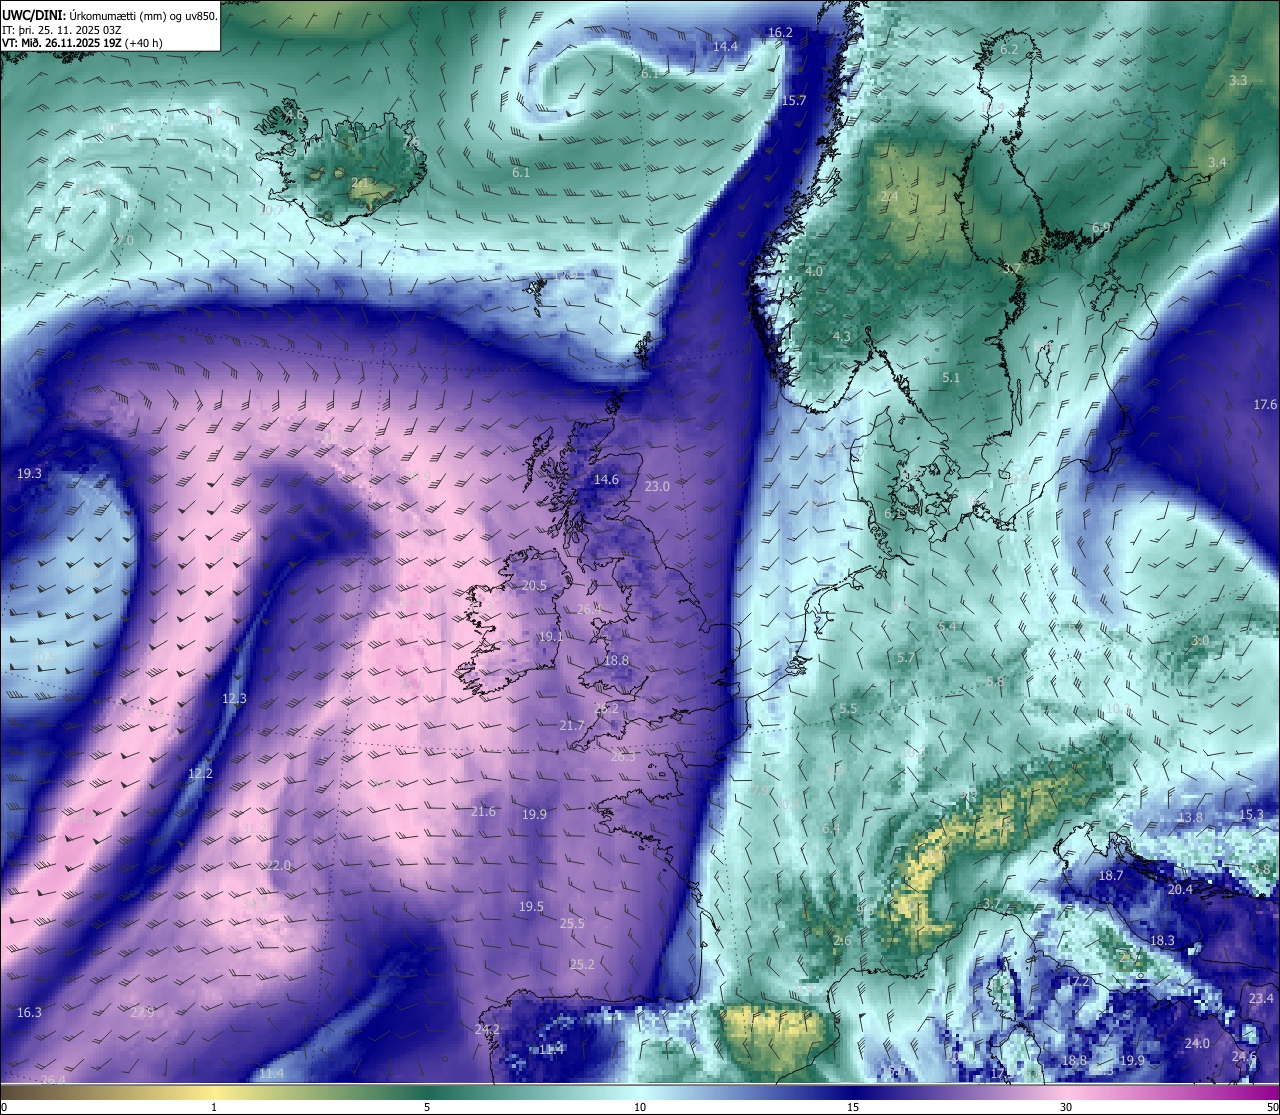Click the map value '12.2' in the Atlantic
1280x1115 pixels.
(200, 774)
